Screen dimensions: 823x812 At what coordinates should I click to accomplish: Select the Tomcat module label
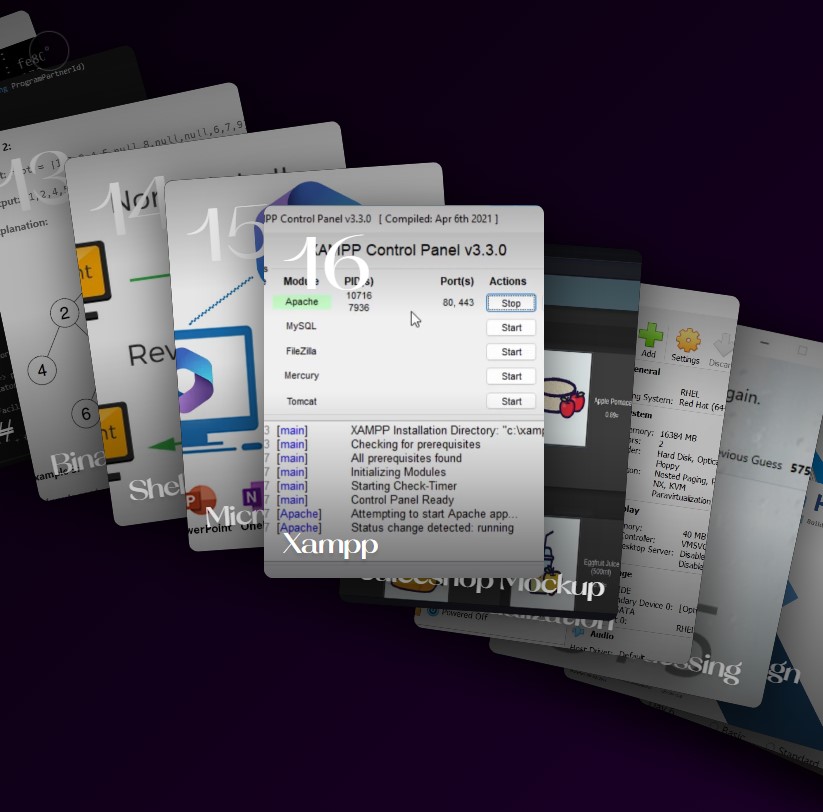(301, 401)
